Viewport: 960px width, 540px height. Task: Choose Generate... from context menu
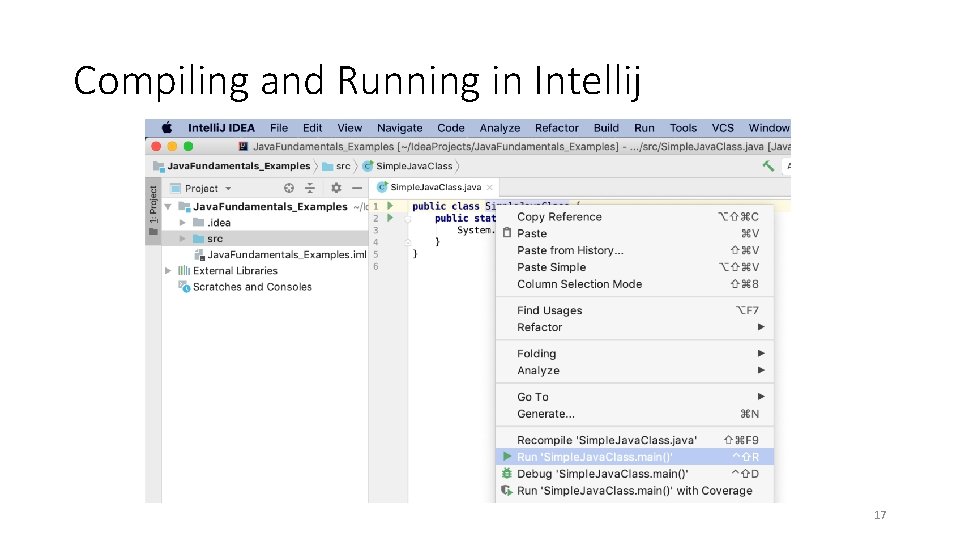coord(634,414)
